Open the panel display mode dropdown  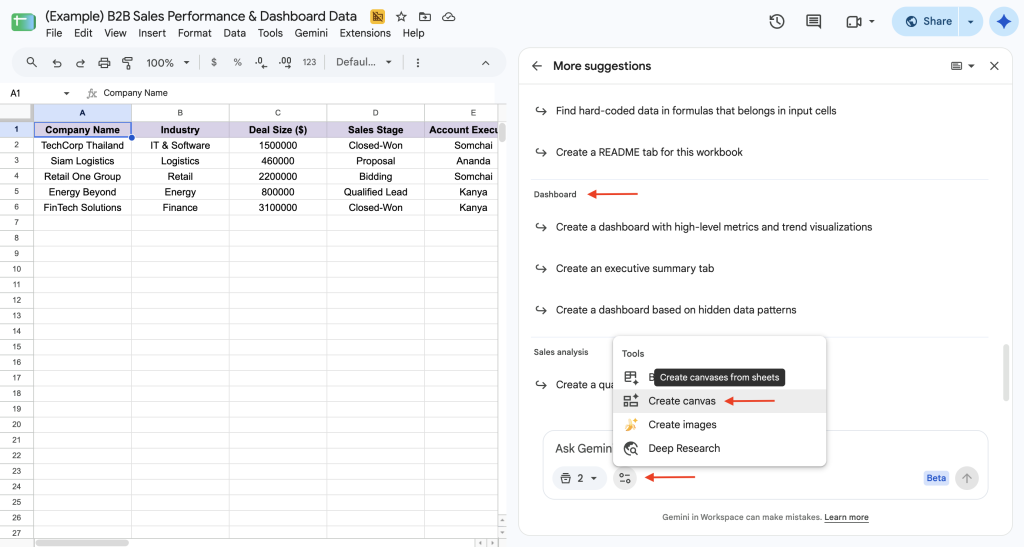[x=963, y=66]
